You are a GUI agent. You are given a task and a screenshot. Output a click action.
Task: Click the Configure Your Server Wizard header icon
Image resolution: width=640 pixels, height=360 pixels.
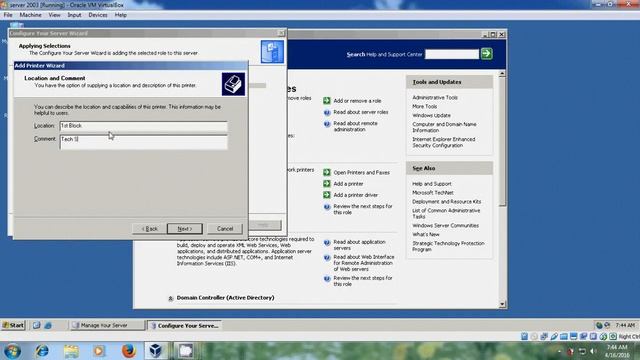[x=272, y=52]
